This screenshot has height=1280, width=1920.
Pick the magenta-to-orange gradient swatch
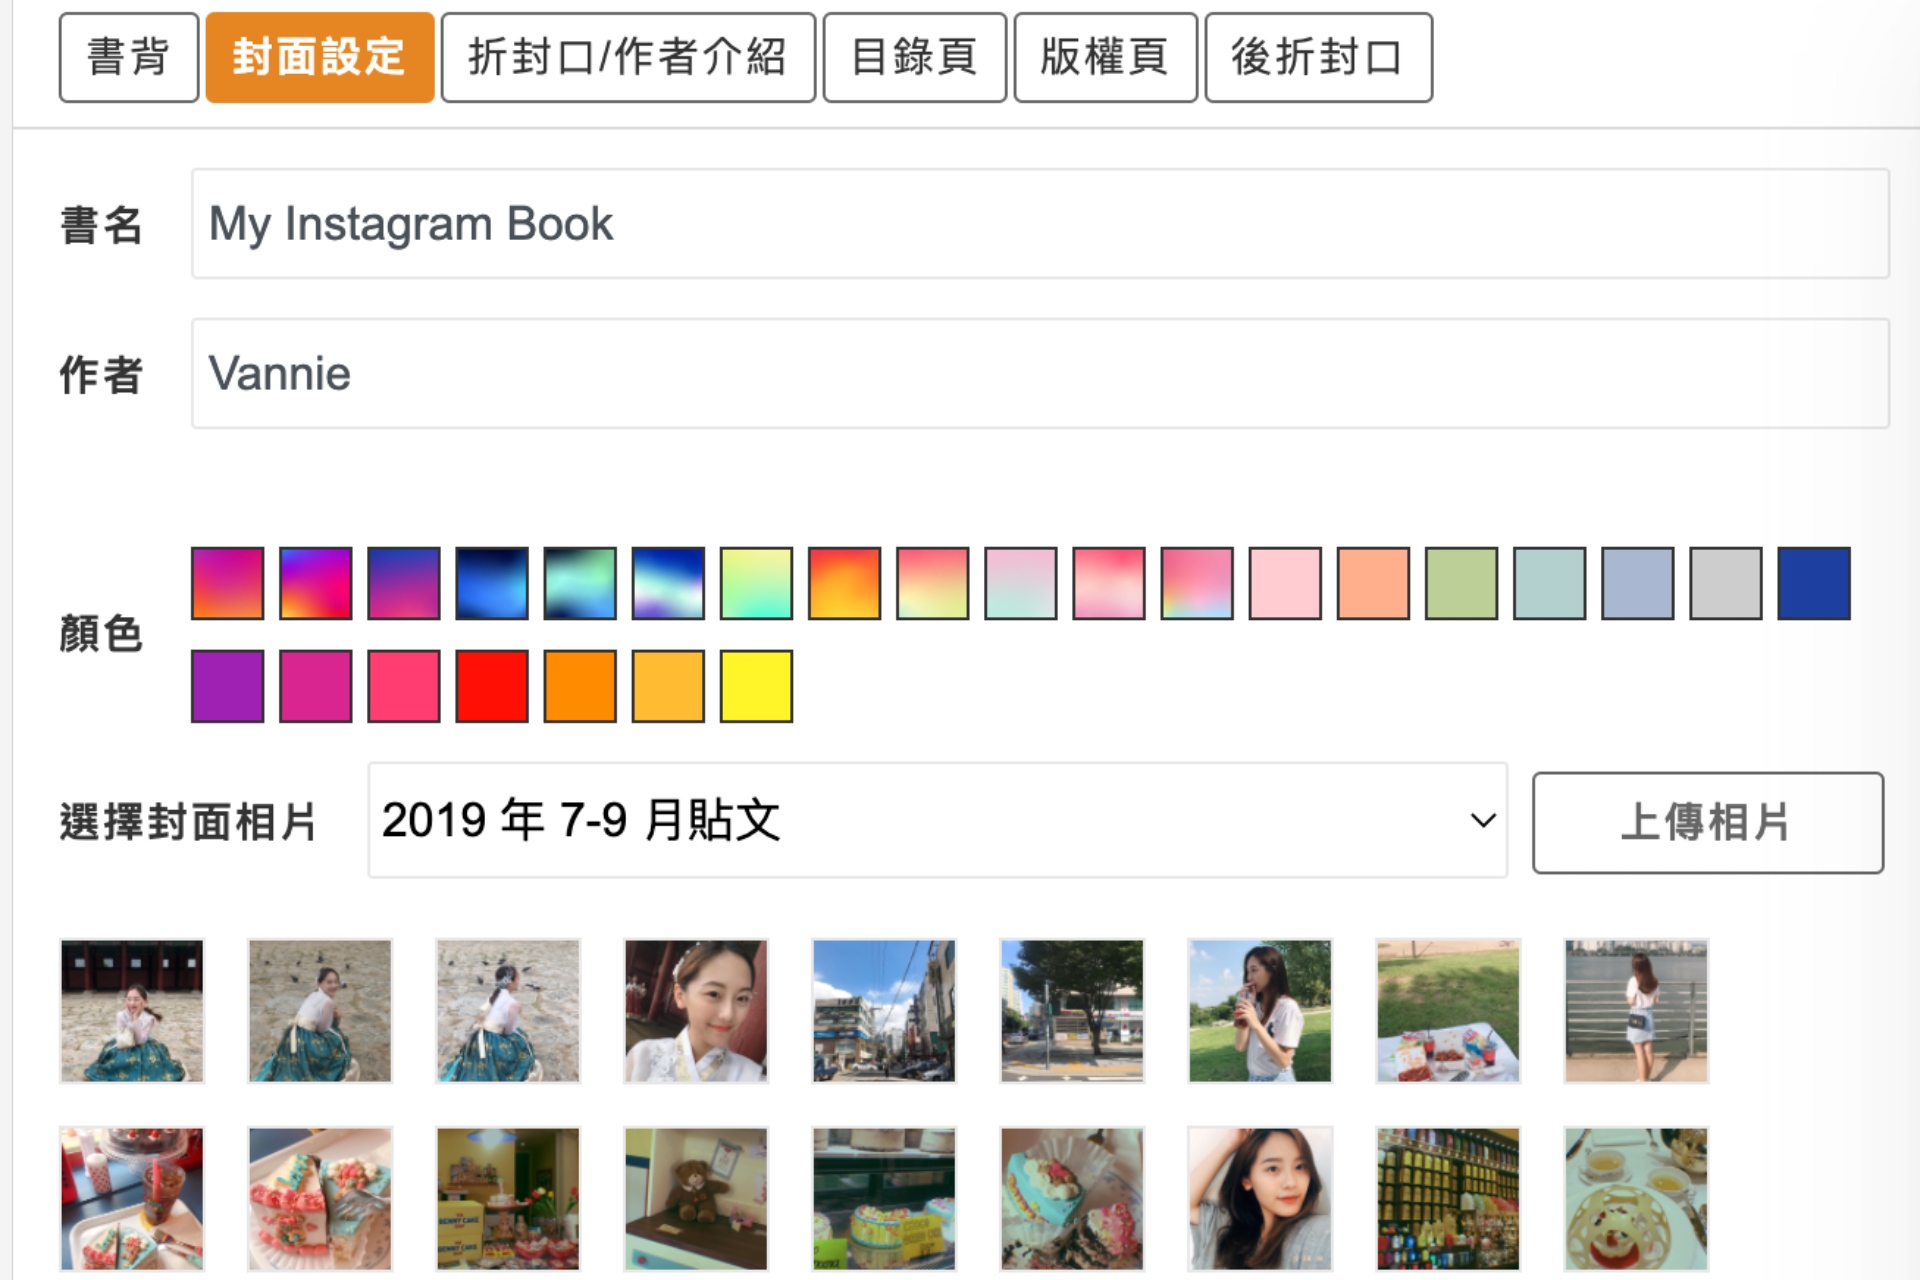point(228,583)
